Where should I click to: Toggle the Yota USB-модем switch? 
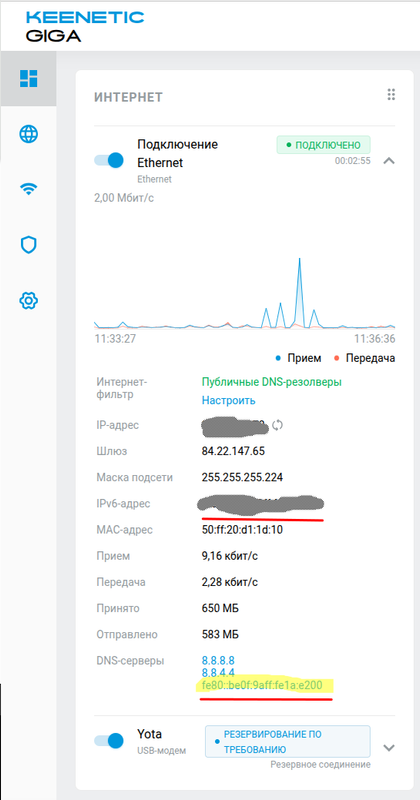(109, 740)
